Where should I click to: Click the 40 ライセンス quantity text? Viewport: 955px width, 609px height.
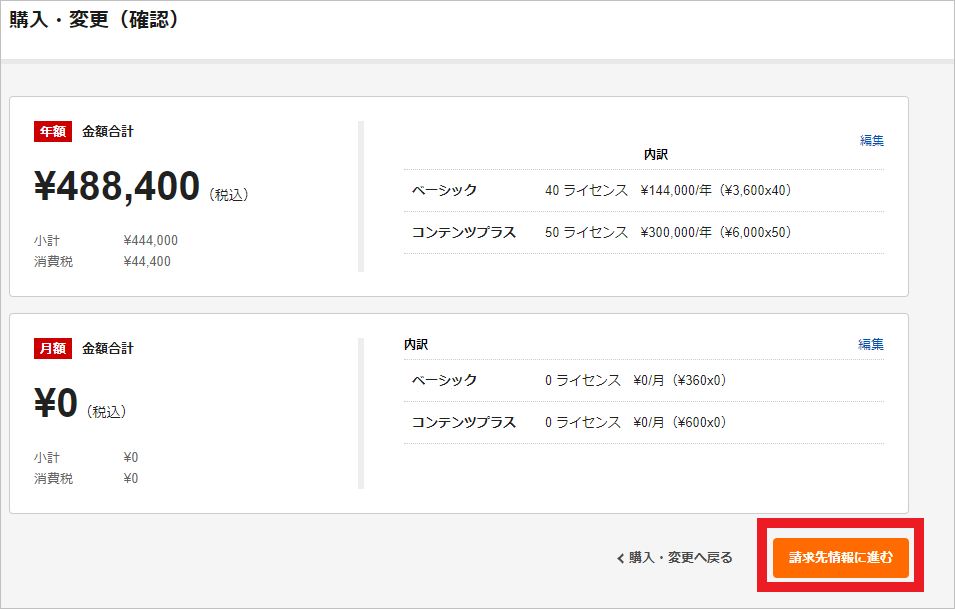coord(586,190)
